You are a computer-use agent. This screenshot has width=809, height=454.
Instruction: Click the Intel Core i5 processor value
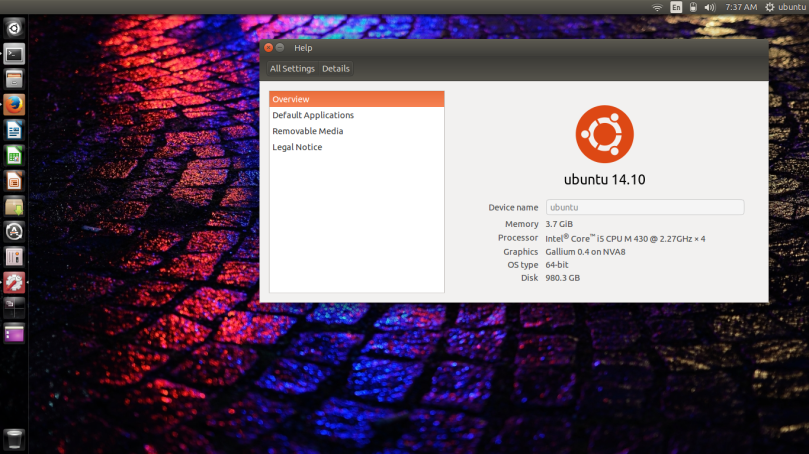(625, 238)
